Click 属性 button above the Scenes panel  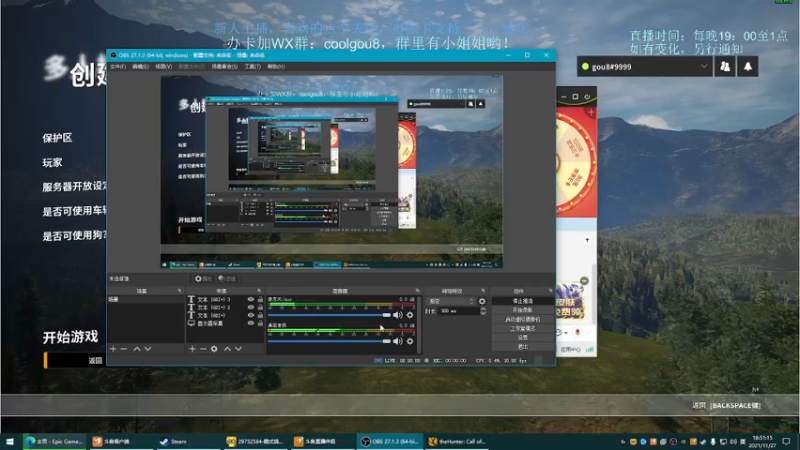[203, 279]
